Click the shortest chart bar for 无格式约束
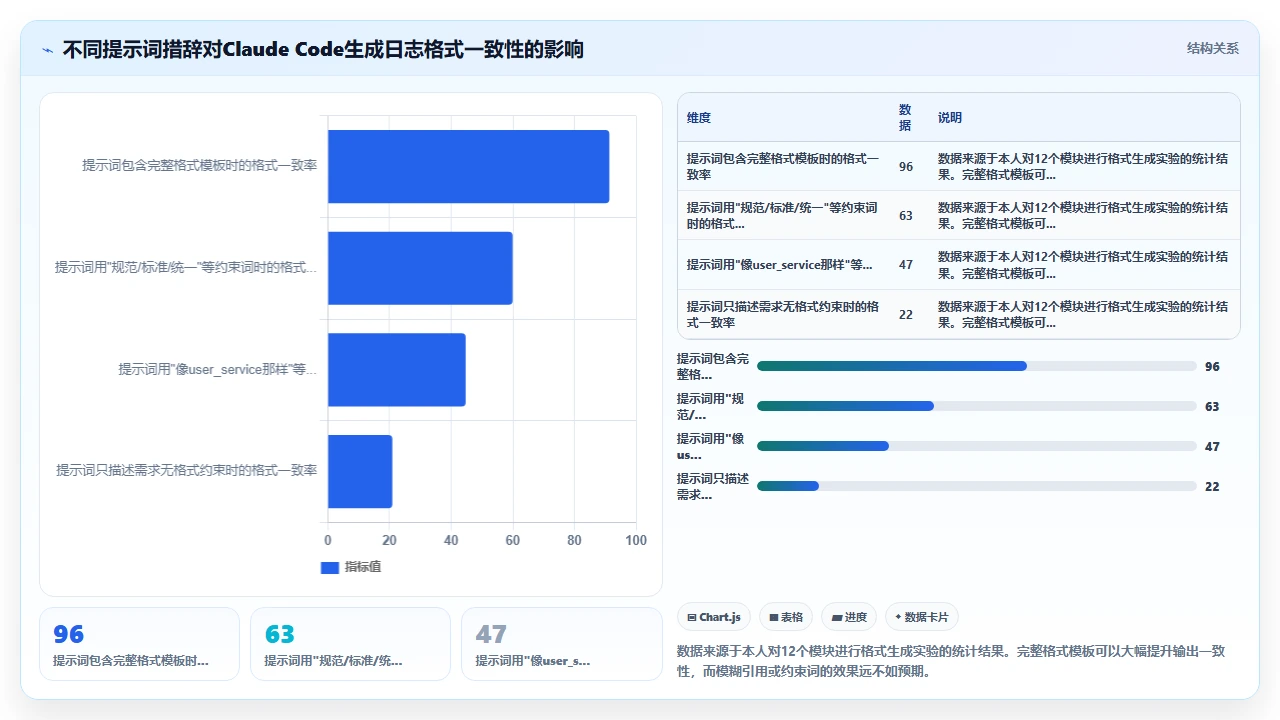1280x720 pixels. click(360, 471)
